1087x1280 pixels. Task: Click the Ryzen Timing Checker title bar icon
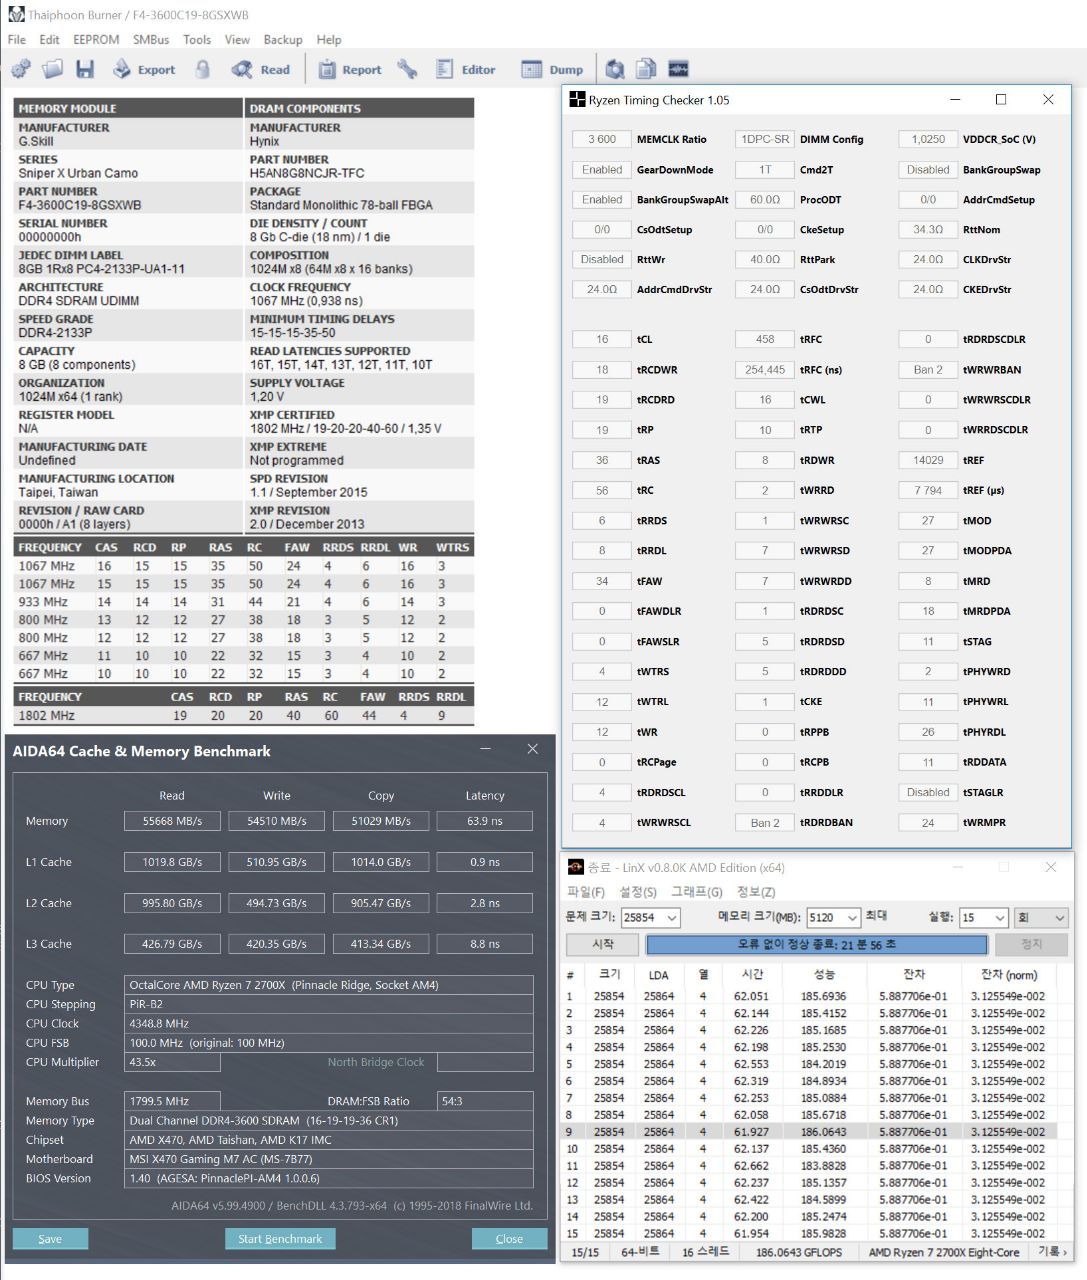coord(577,100)
